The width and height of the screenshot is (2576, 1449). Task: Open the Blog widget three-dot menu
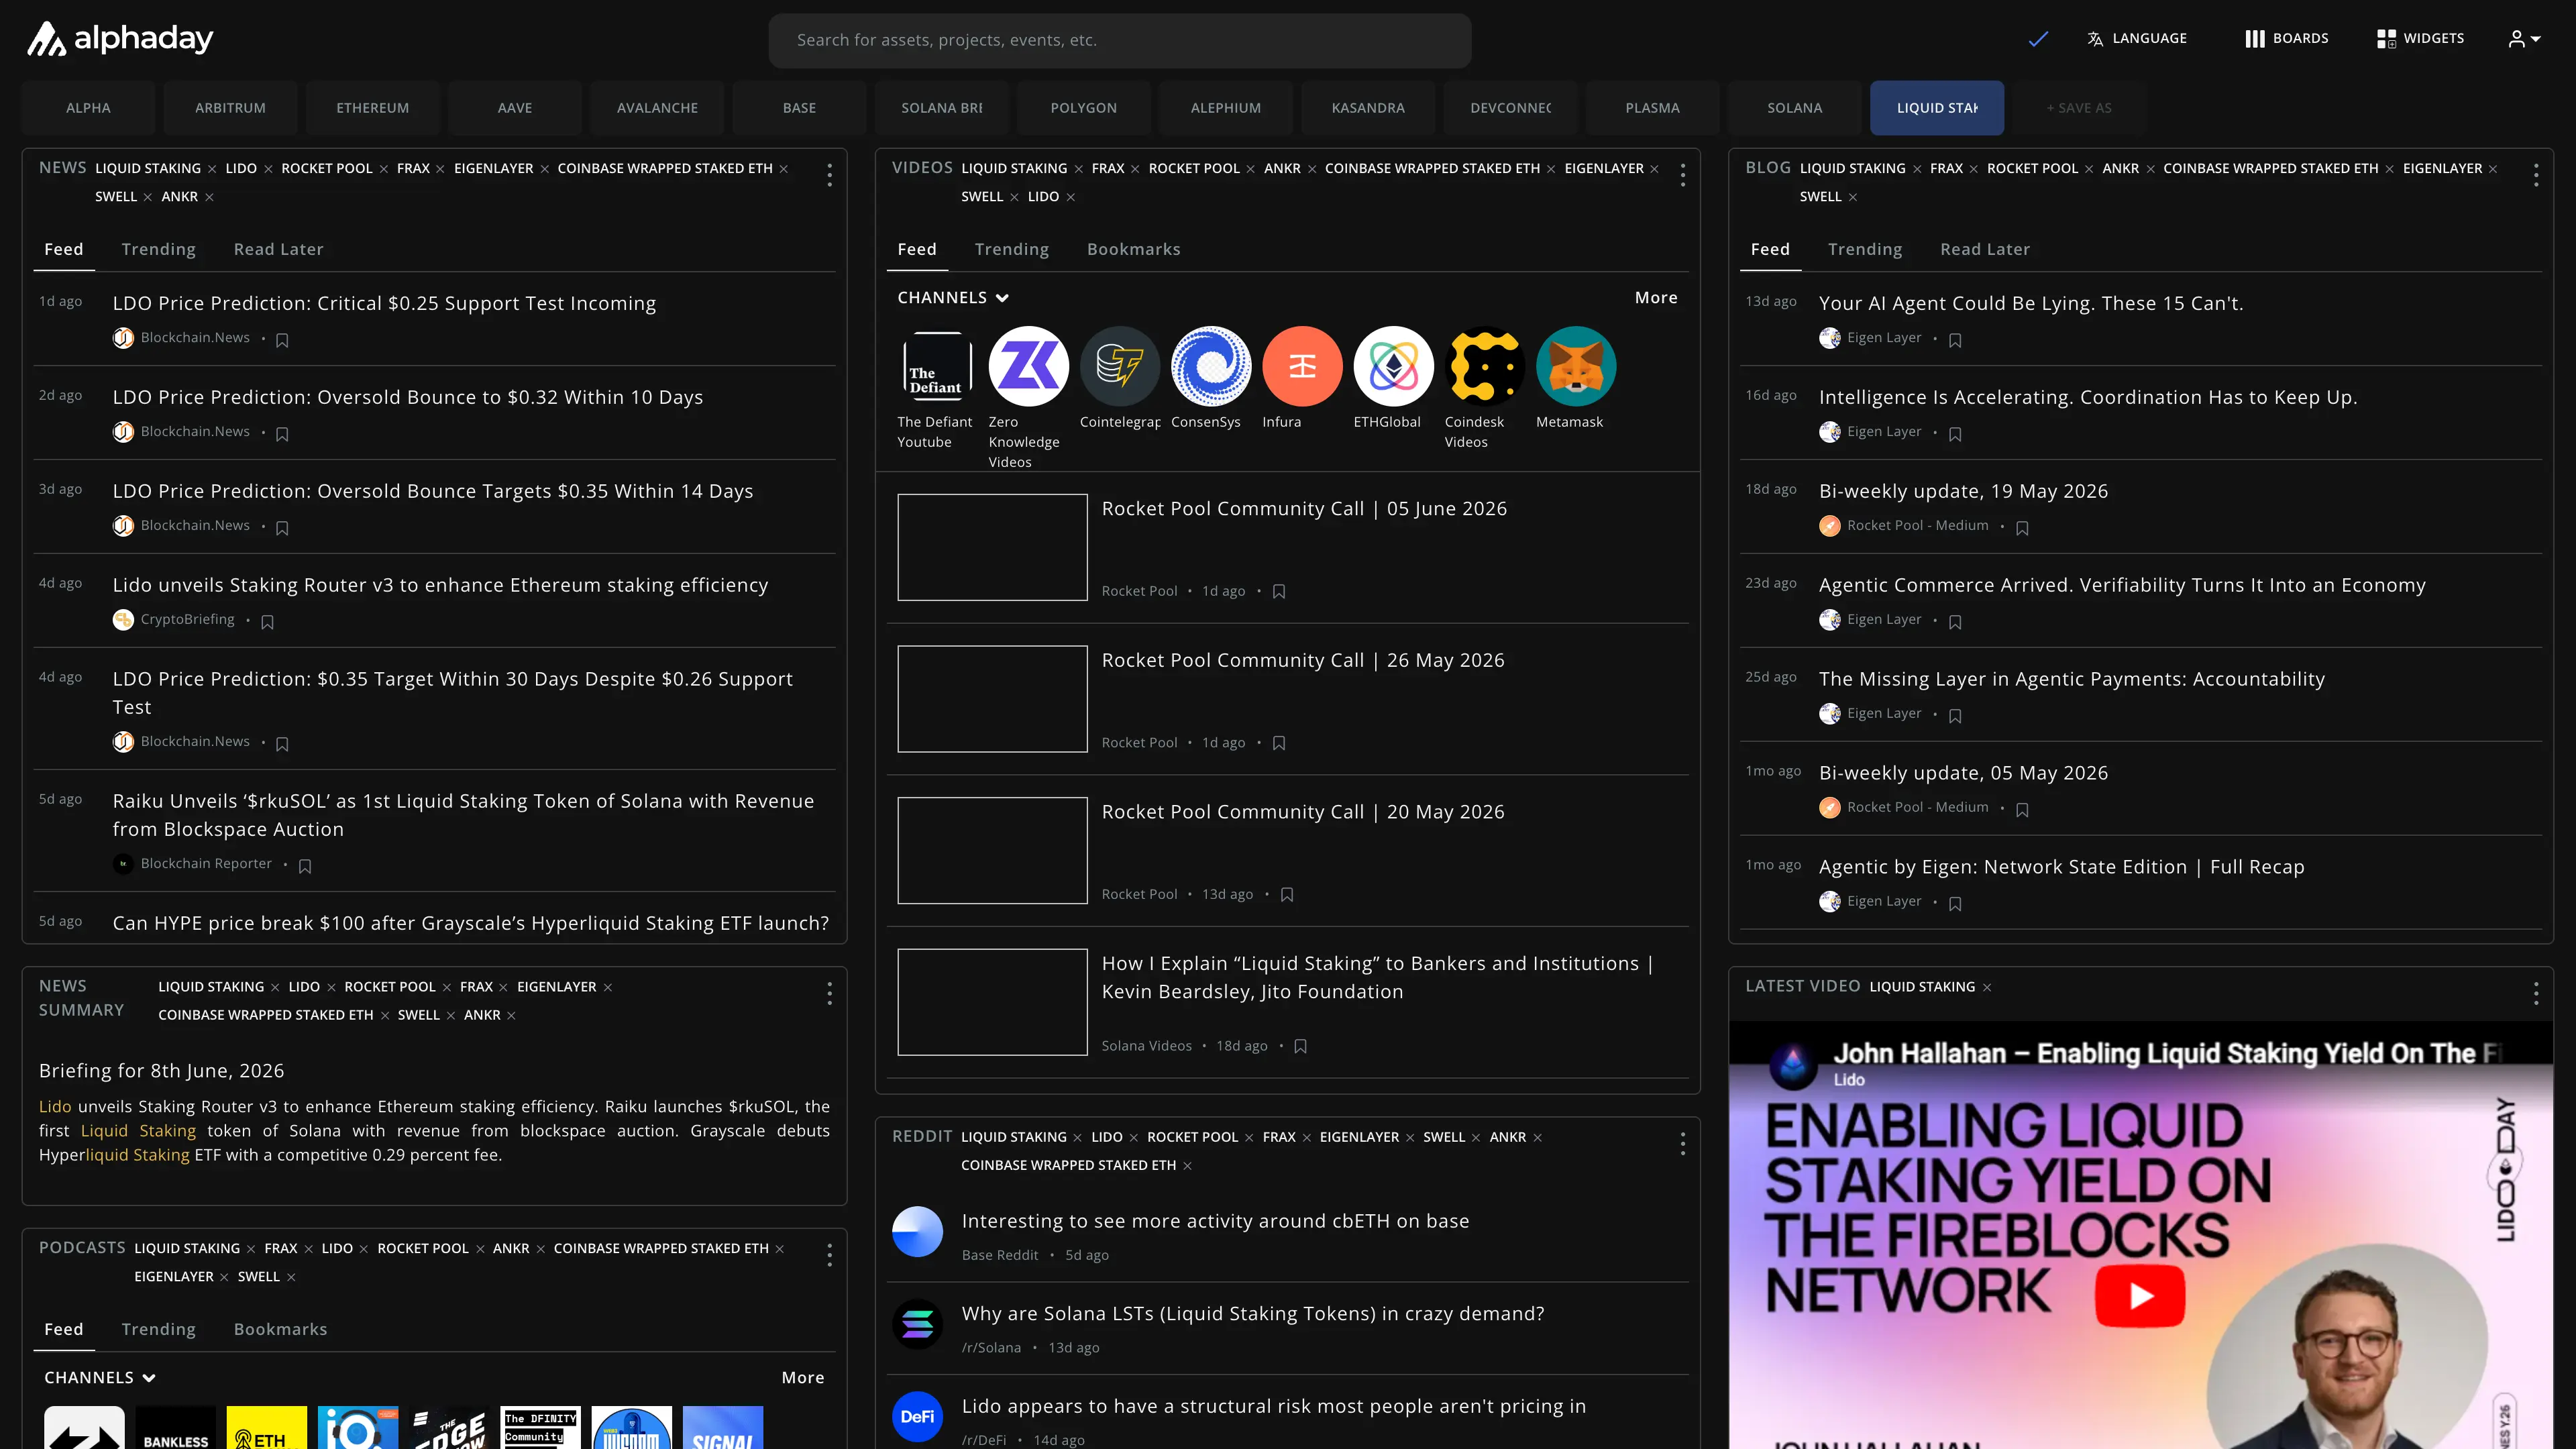click(x=2536, y=176)
